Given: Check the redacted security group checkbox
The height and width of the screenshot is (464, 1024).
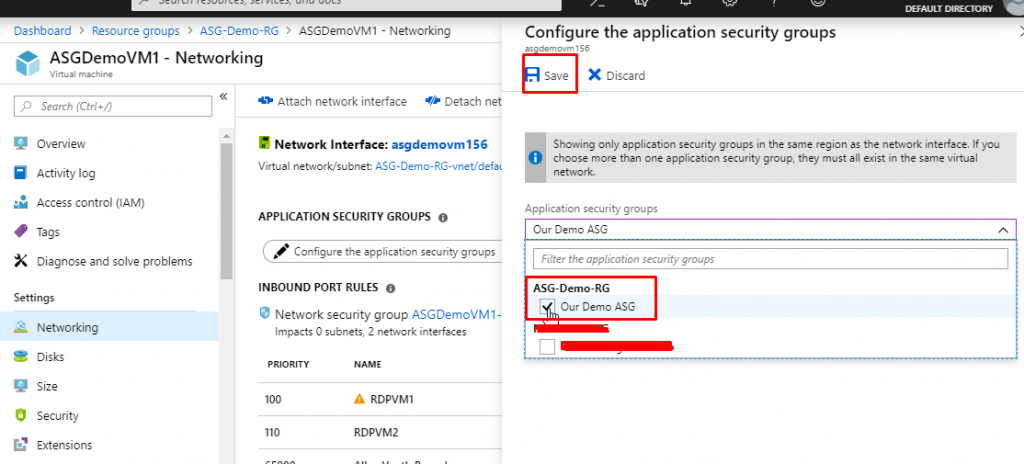Looking at the screenshot, I should pos(547,346).
